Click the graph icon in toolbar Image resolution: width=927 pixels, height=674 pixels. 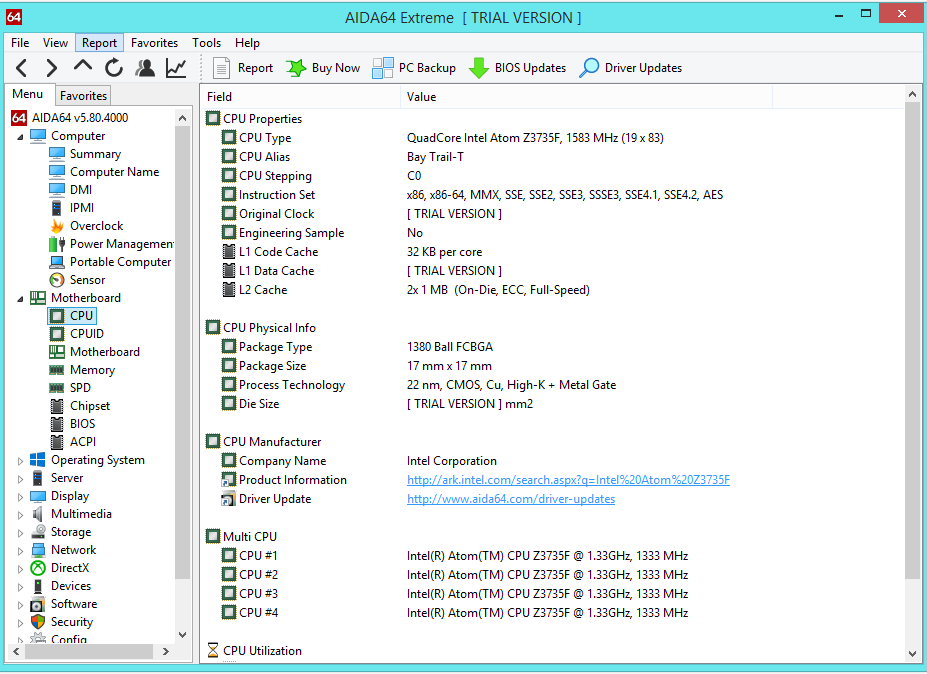pos(176,68)
